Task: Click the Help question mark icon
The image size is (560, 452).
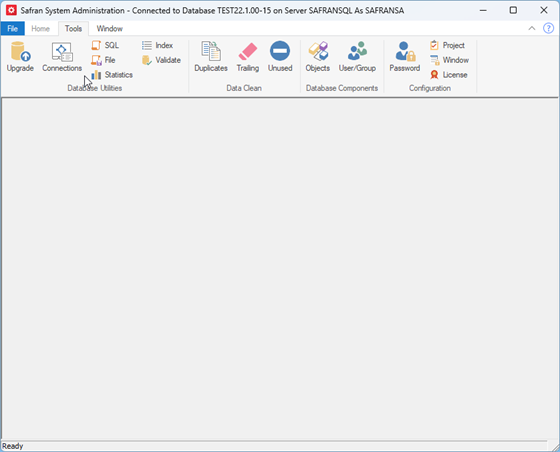Action: pyautogui.click(x=548, y=28)
